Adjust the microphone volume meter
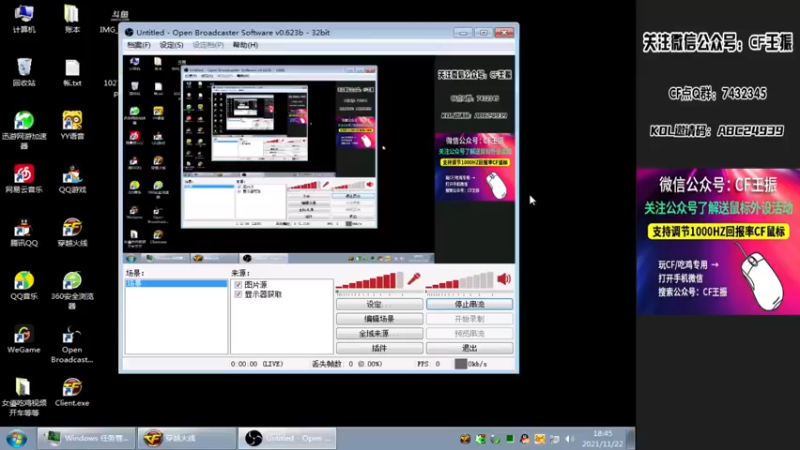This screenshot has width=800, height=450. point(370,281)
